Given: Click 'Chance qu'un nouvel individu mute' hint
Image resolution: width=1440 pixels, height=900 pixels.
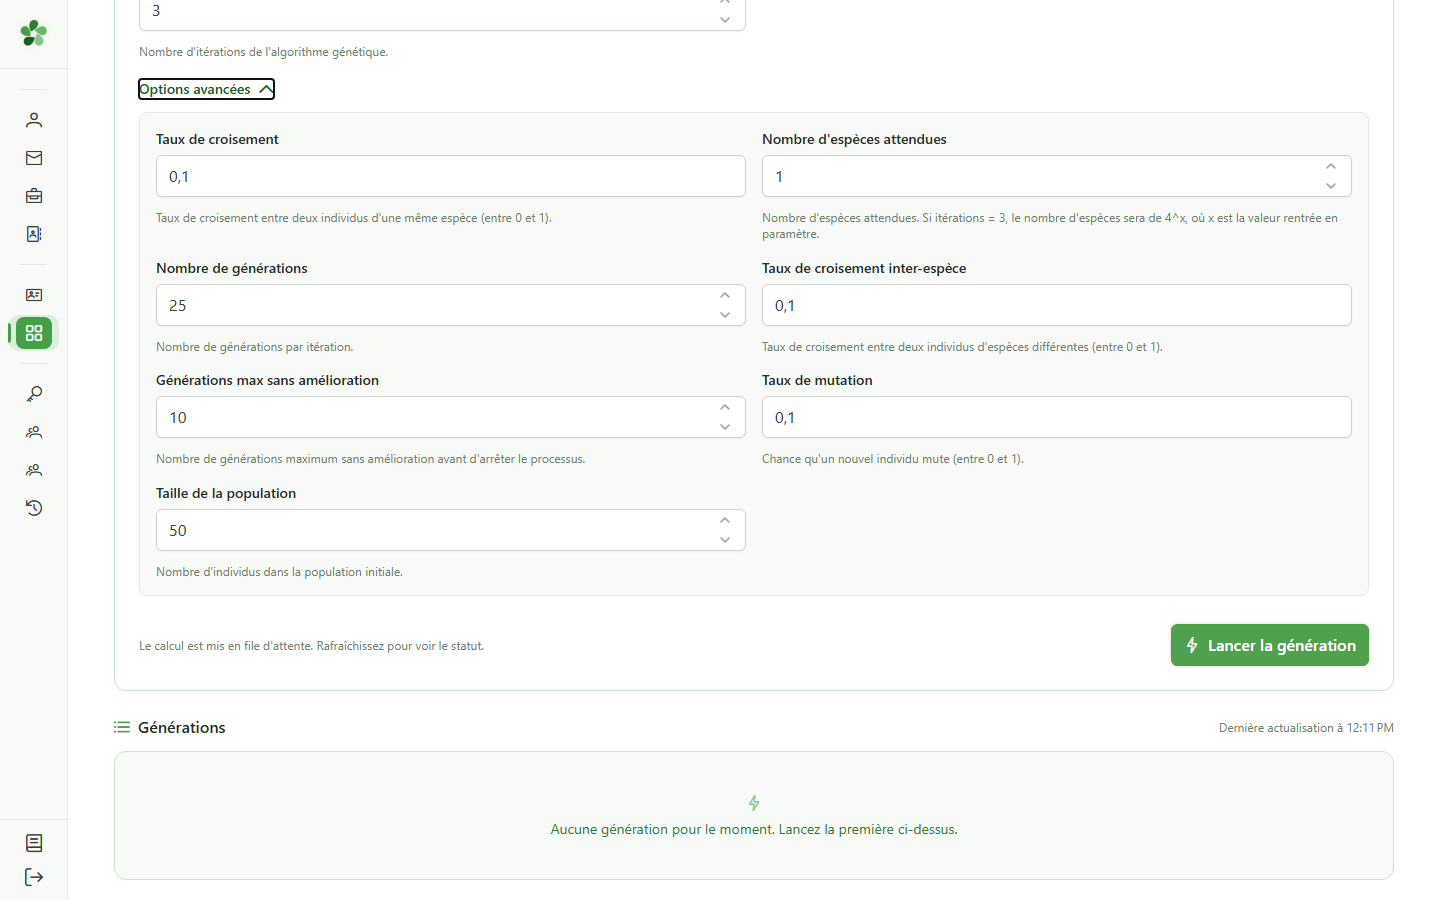Looking at the screenshot, I should 892,459.
